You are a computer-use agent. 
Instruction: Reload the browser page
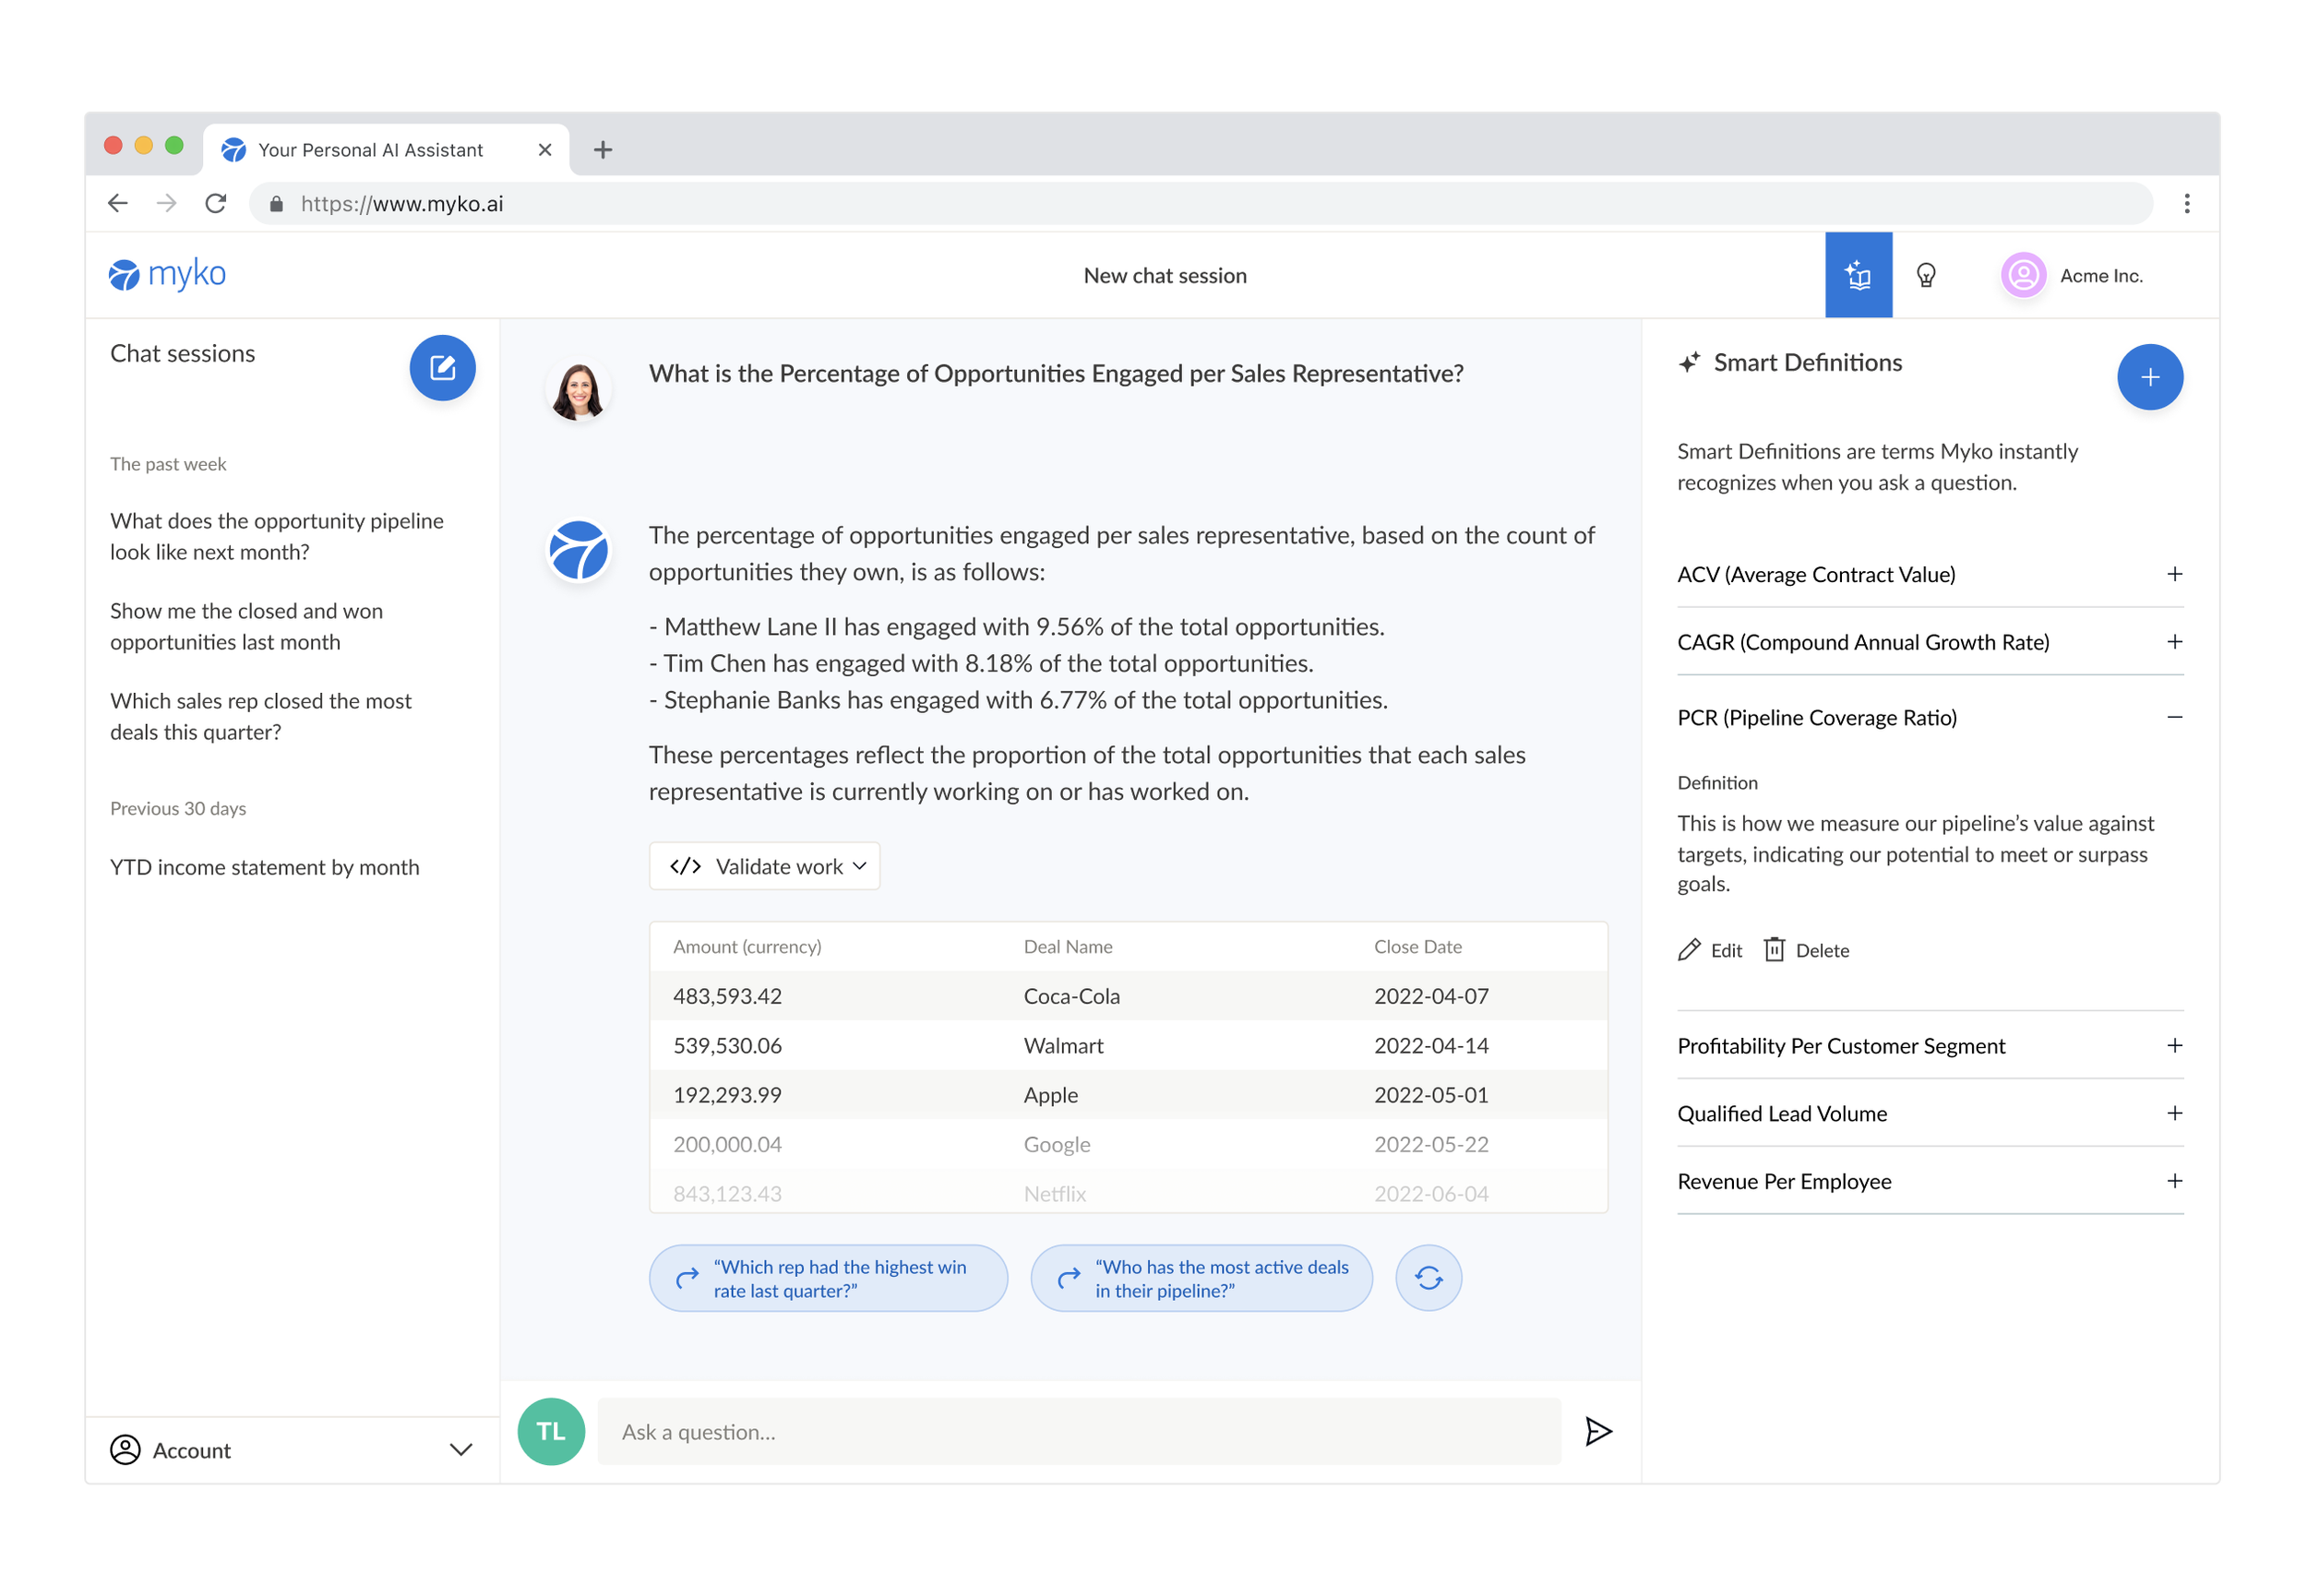pyautogui.click(x=216, y=204)
